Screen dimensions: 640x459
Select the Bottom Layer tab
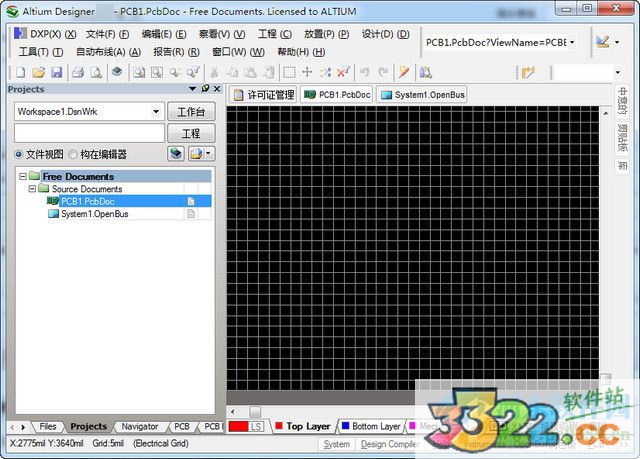point(376,426)
